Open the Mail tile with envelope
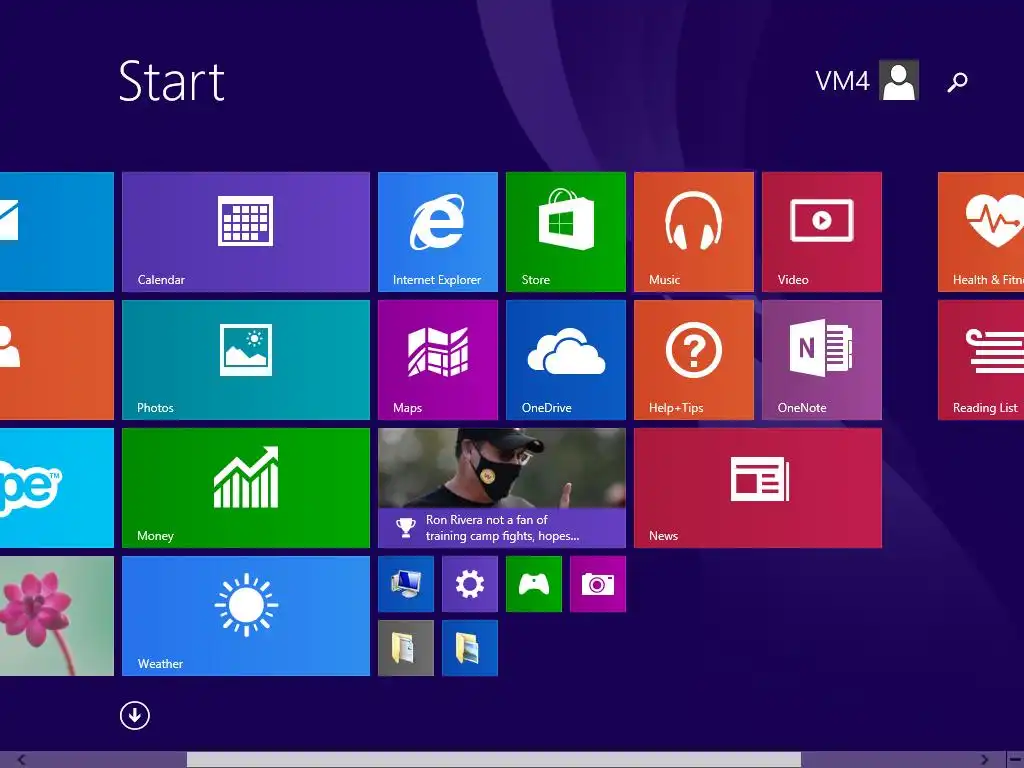 [57, 232]
